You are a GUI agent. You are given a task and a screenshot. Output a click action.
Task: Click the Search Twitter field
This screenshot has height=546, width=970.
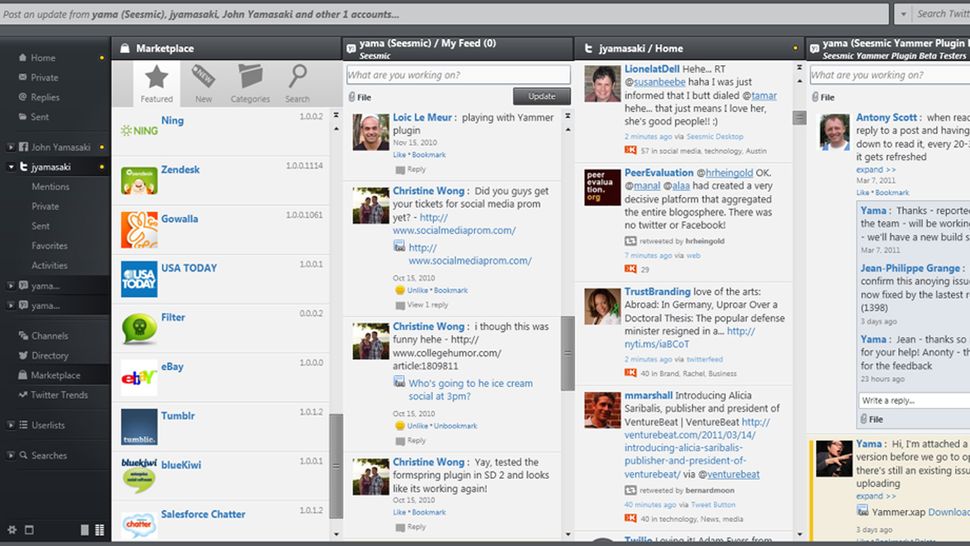[943, 14]
